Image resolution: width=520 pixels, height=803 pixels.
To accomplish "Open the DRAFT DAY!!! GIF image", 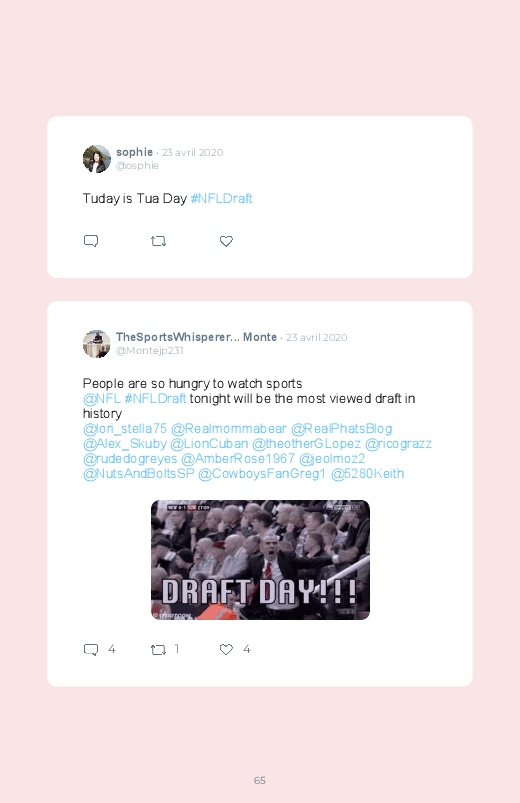I will [x=260, y=560].
